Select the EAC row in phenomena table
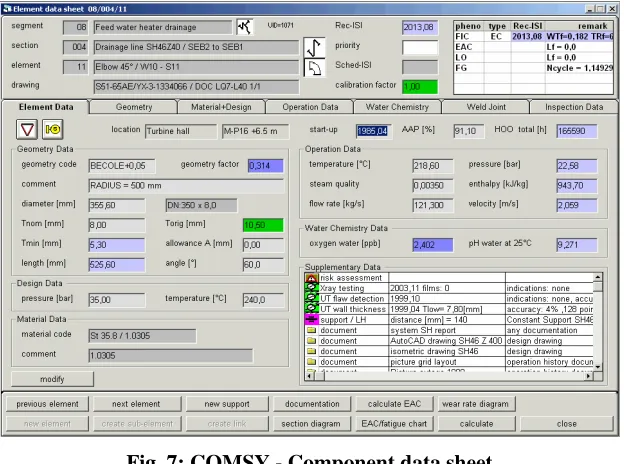The image size is (624, 464). [533, 47]
